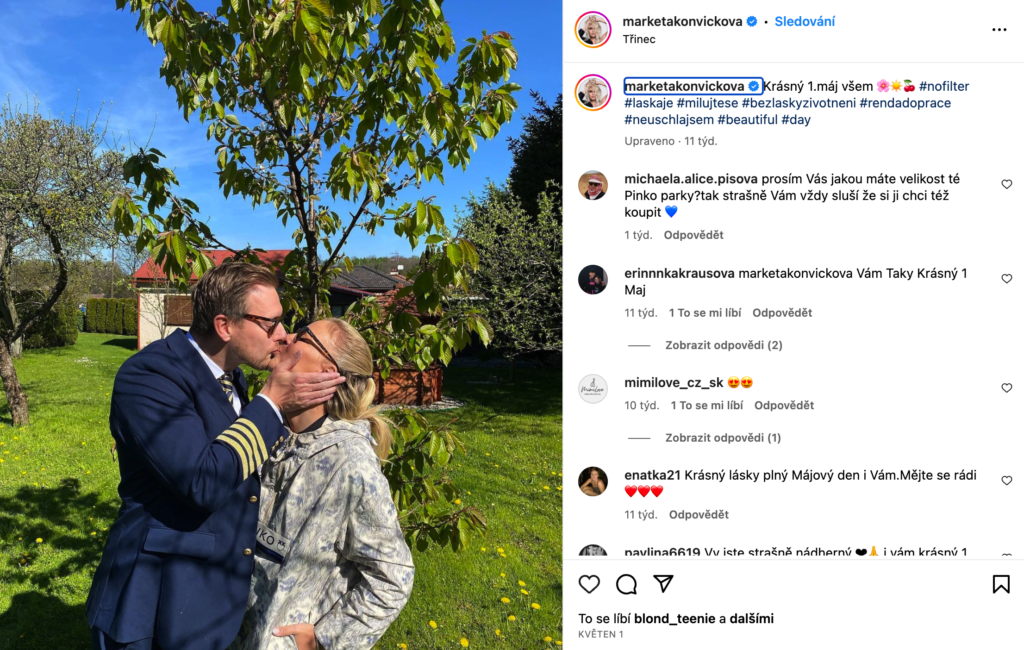
Task: Share post via paper plane icon
Action: 664,583
